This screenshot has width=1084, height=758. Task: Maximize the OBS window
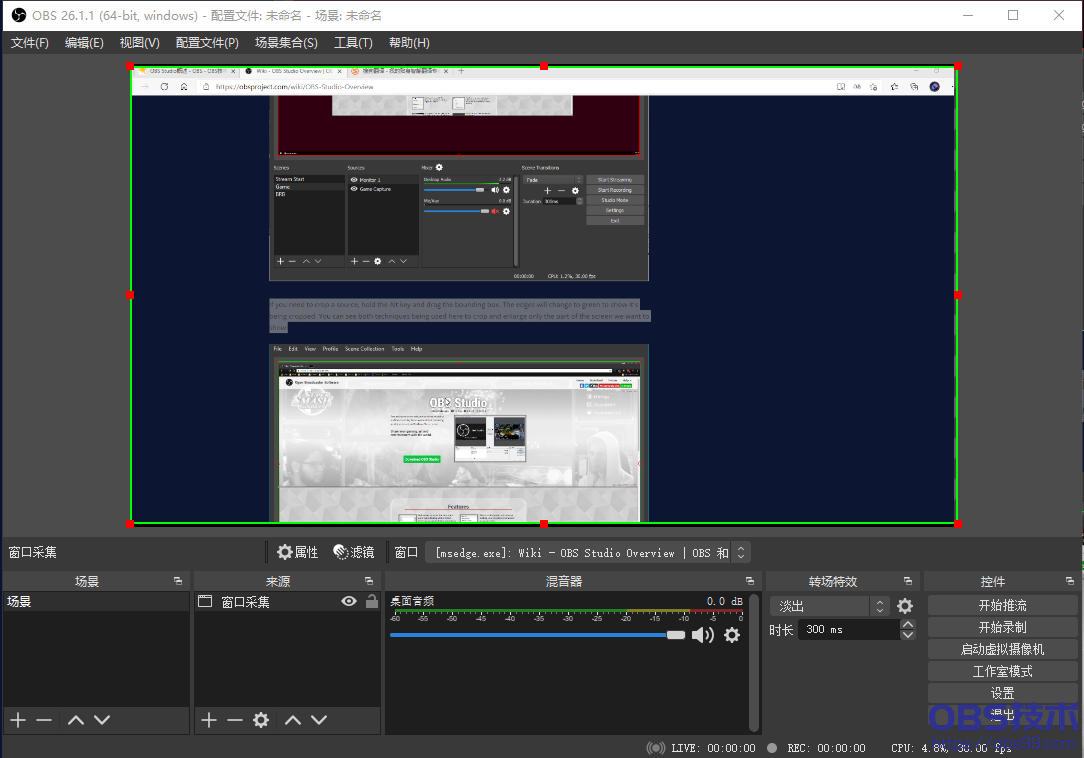click(x=1013, y=15)
